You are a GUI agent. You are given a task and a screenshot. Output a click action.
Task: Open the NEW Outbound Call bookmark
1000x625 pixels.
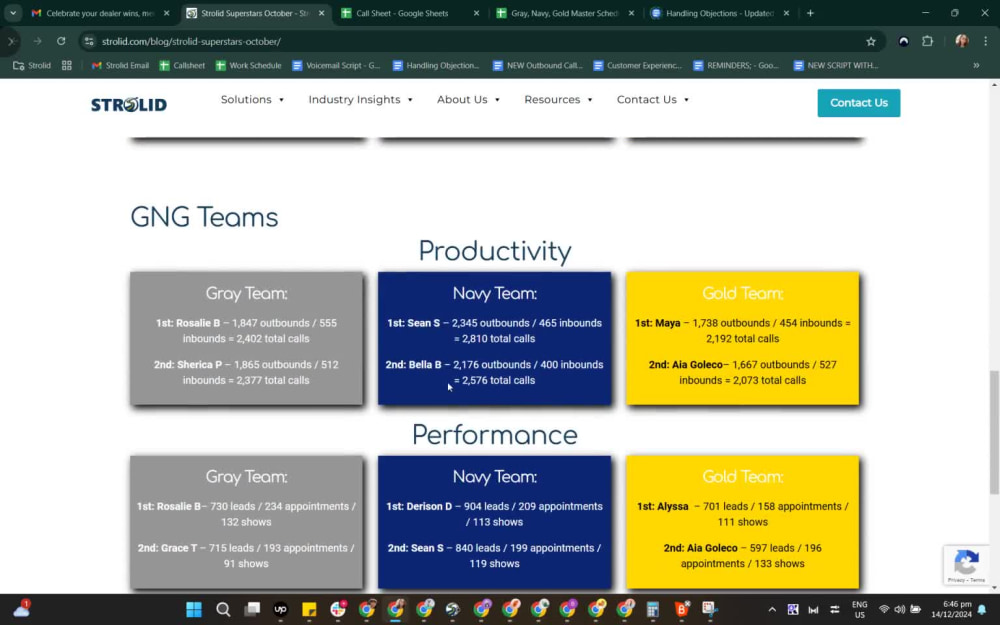coord(538,65)
